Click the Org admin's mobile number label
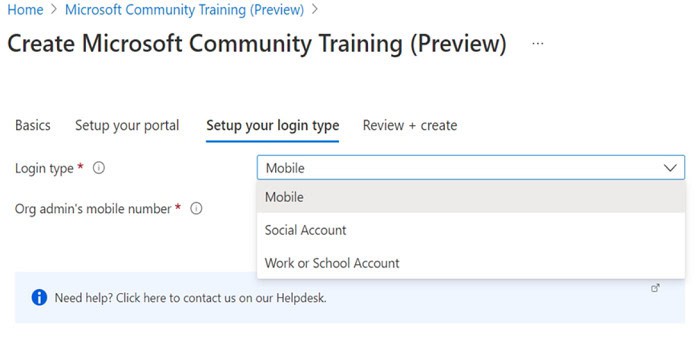Screen dimensions: 700x362 93,208
